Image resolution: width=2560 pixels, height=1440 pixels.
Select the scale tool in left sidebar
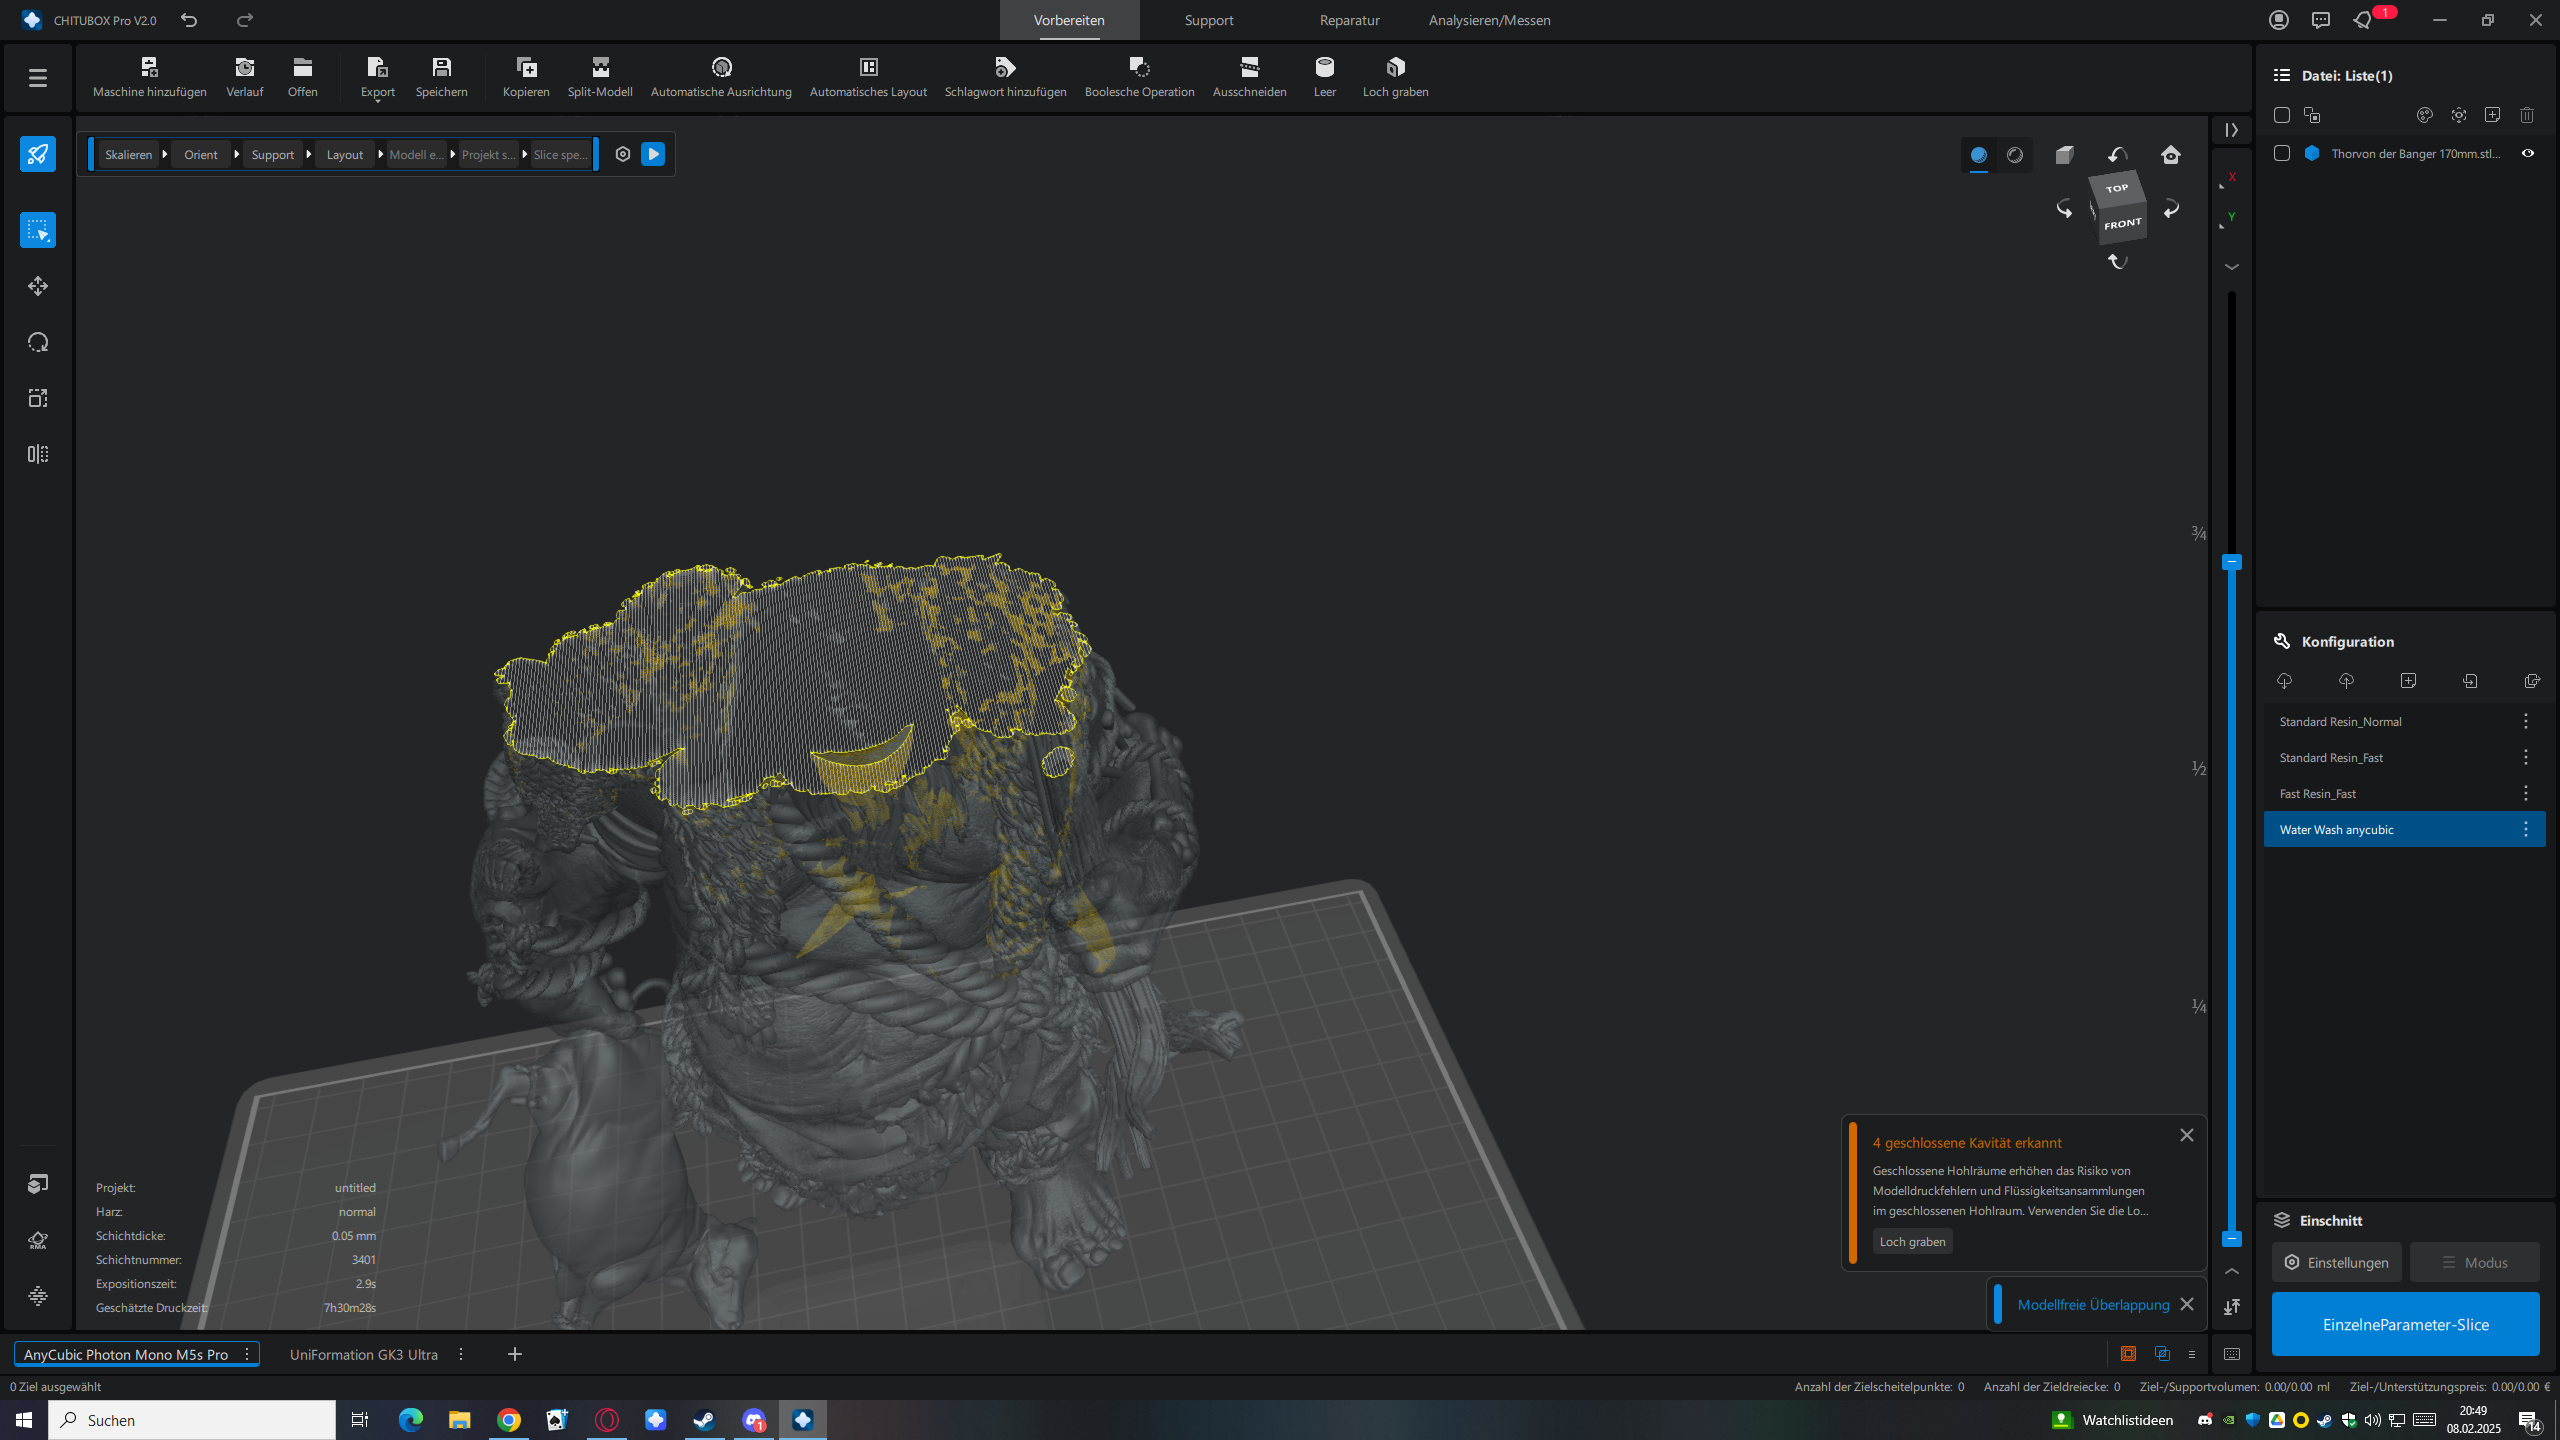38,398
